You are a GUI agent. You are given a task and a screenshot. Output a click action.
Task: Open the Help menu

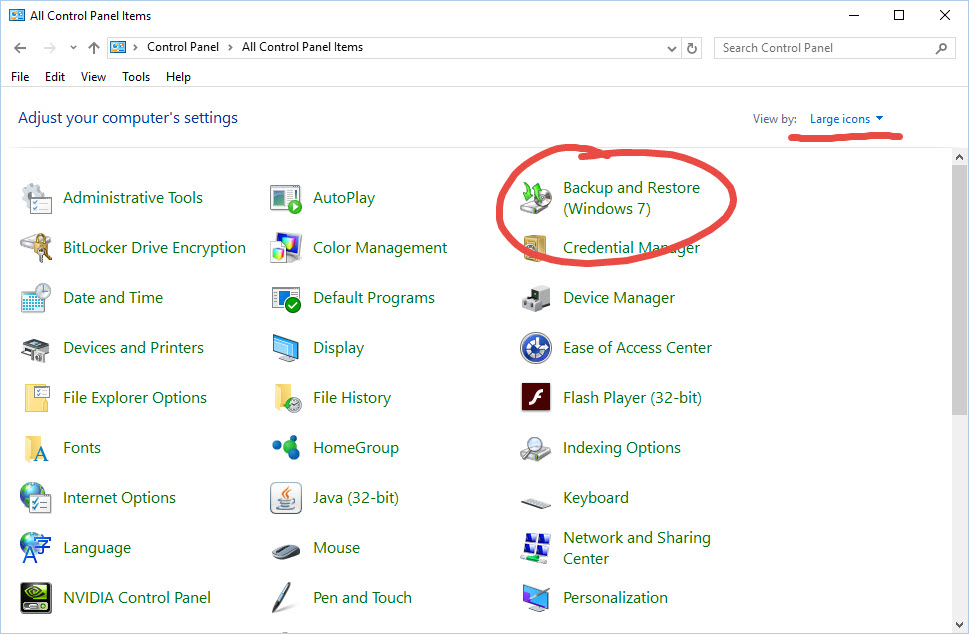tap(178, 77)
